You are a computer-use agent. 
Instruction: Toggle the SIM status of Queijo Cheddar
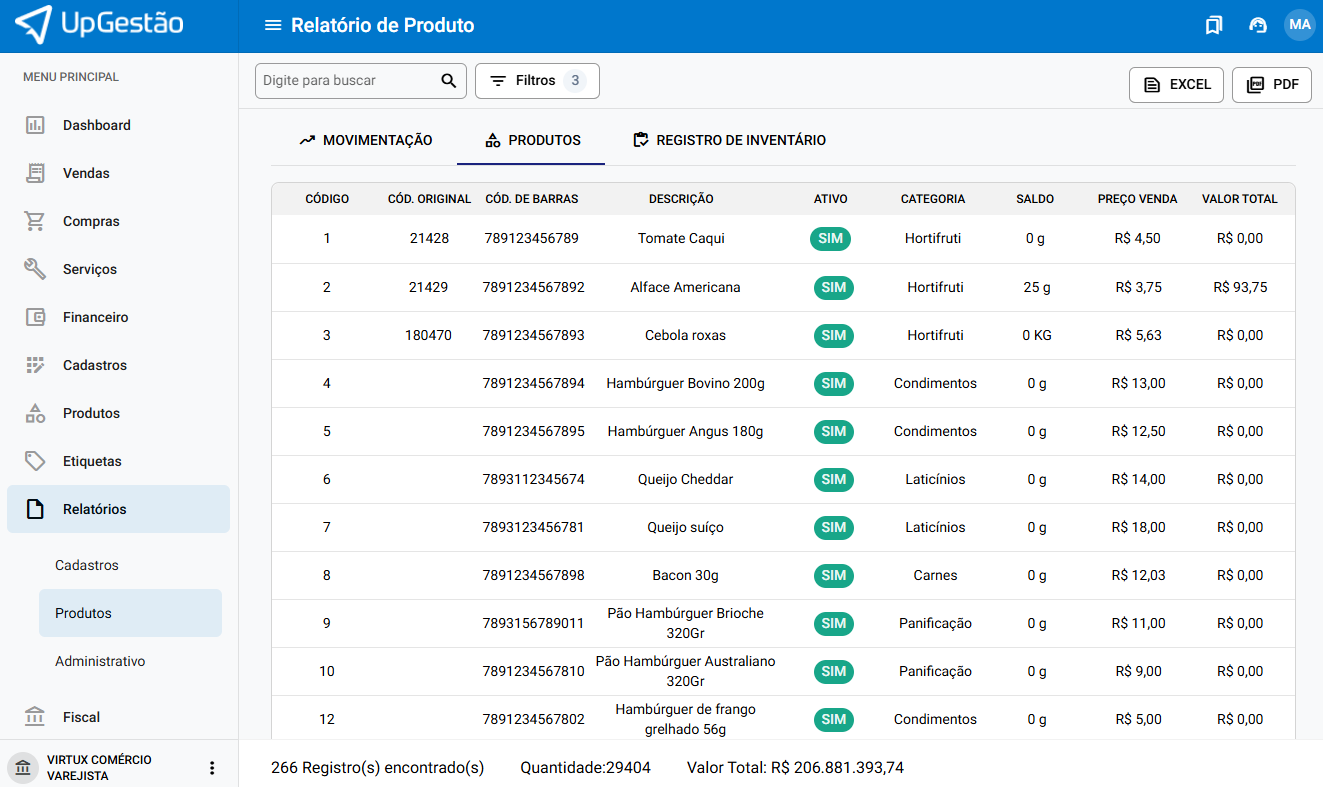coord(833,479)
